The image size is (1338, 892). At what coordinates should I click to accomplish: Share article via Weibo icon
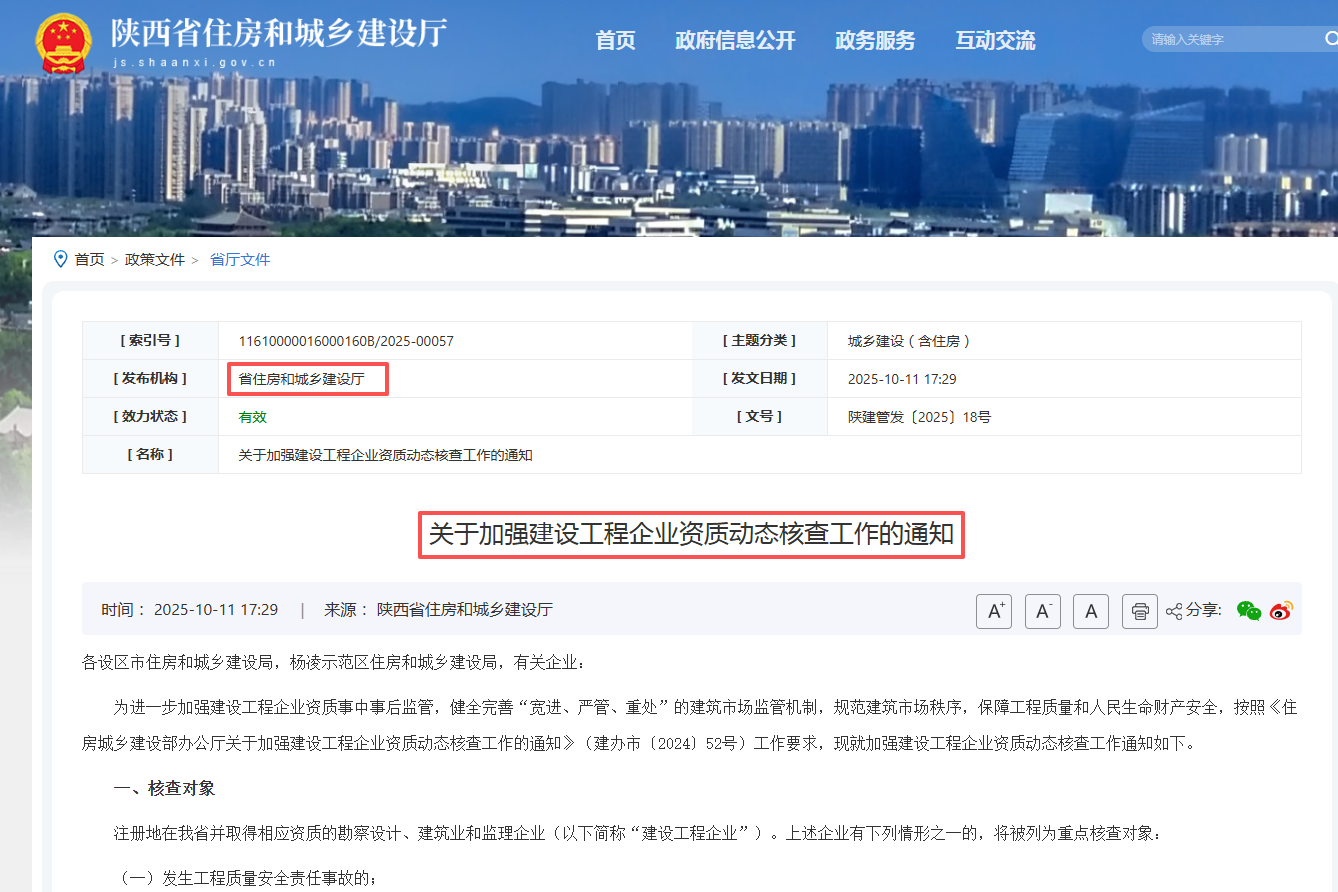click(1281, 611)
